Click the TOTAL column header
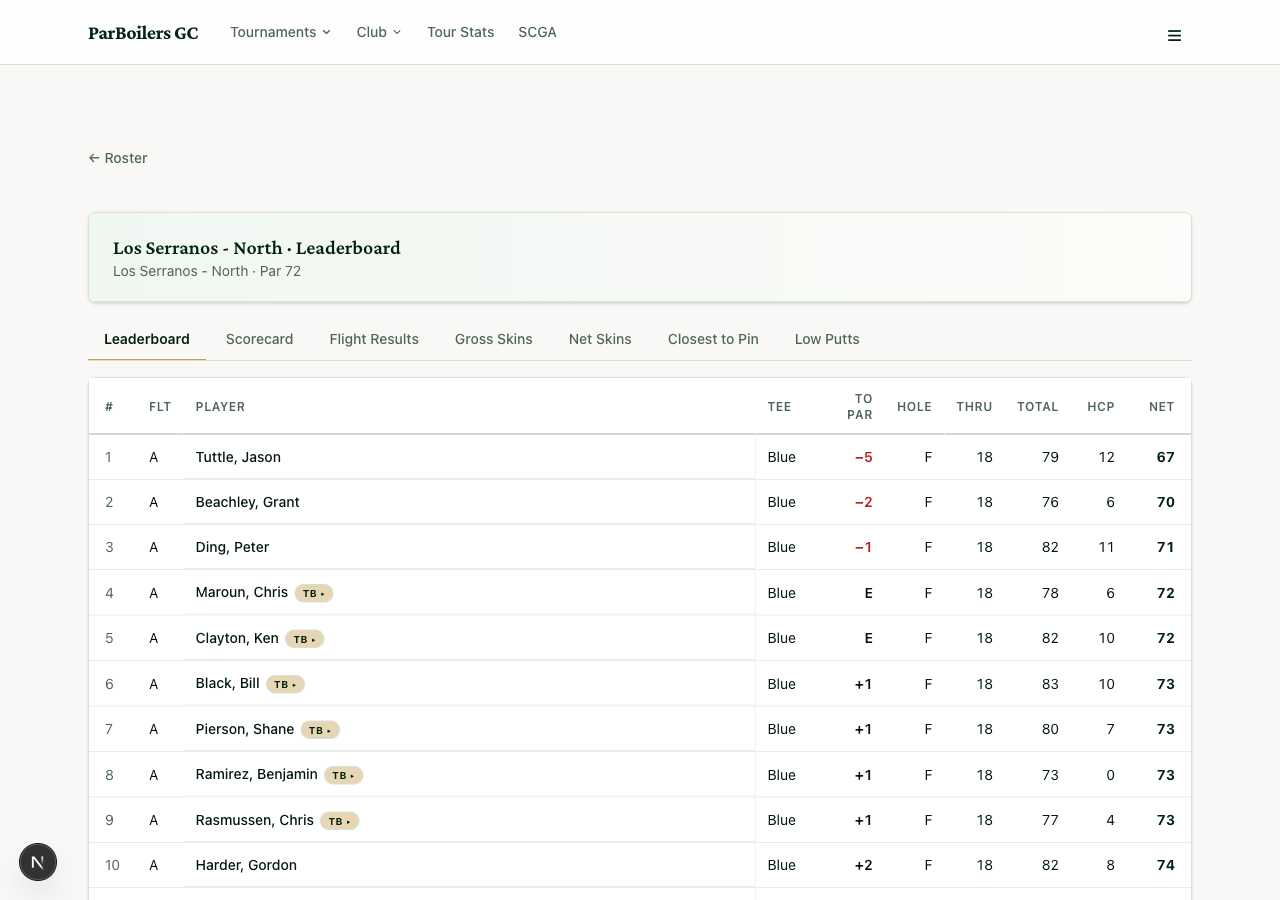The width and height of the screenshot is (1280, 900). [x=1038, y=407]
